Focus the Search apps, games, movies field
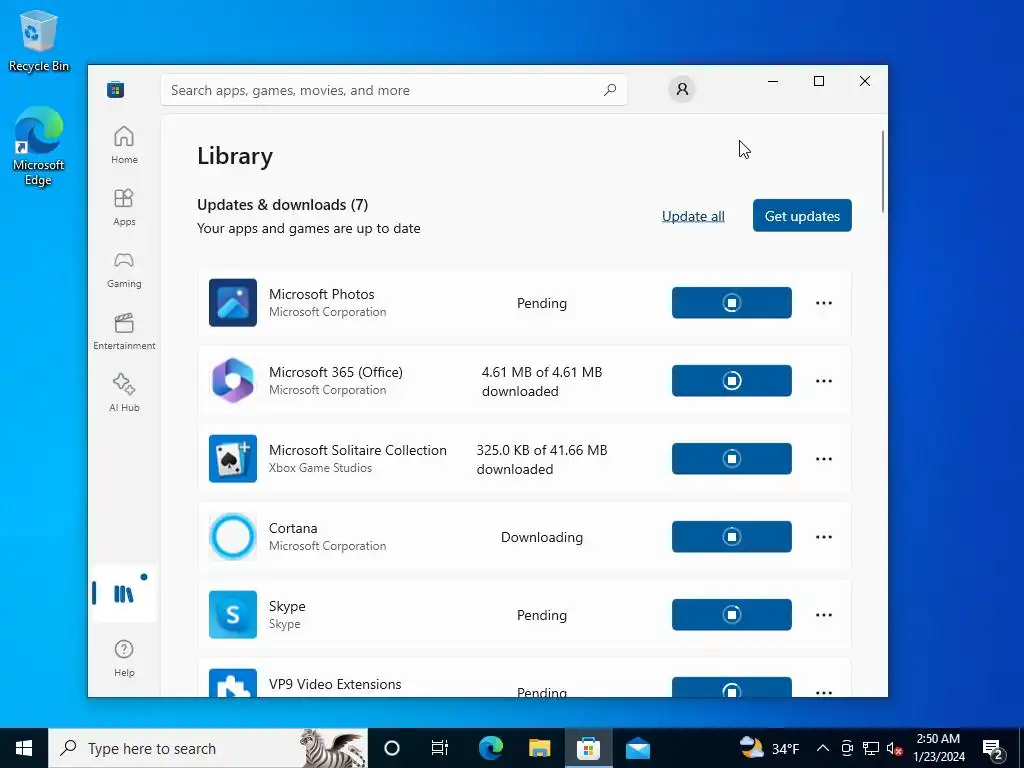Screen dimensions: 1024x768 [394, 90]
